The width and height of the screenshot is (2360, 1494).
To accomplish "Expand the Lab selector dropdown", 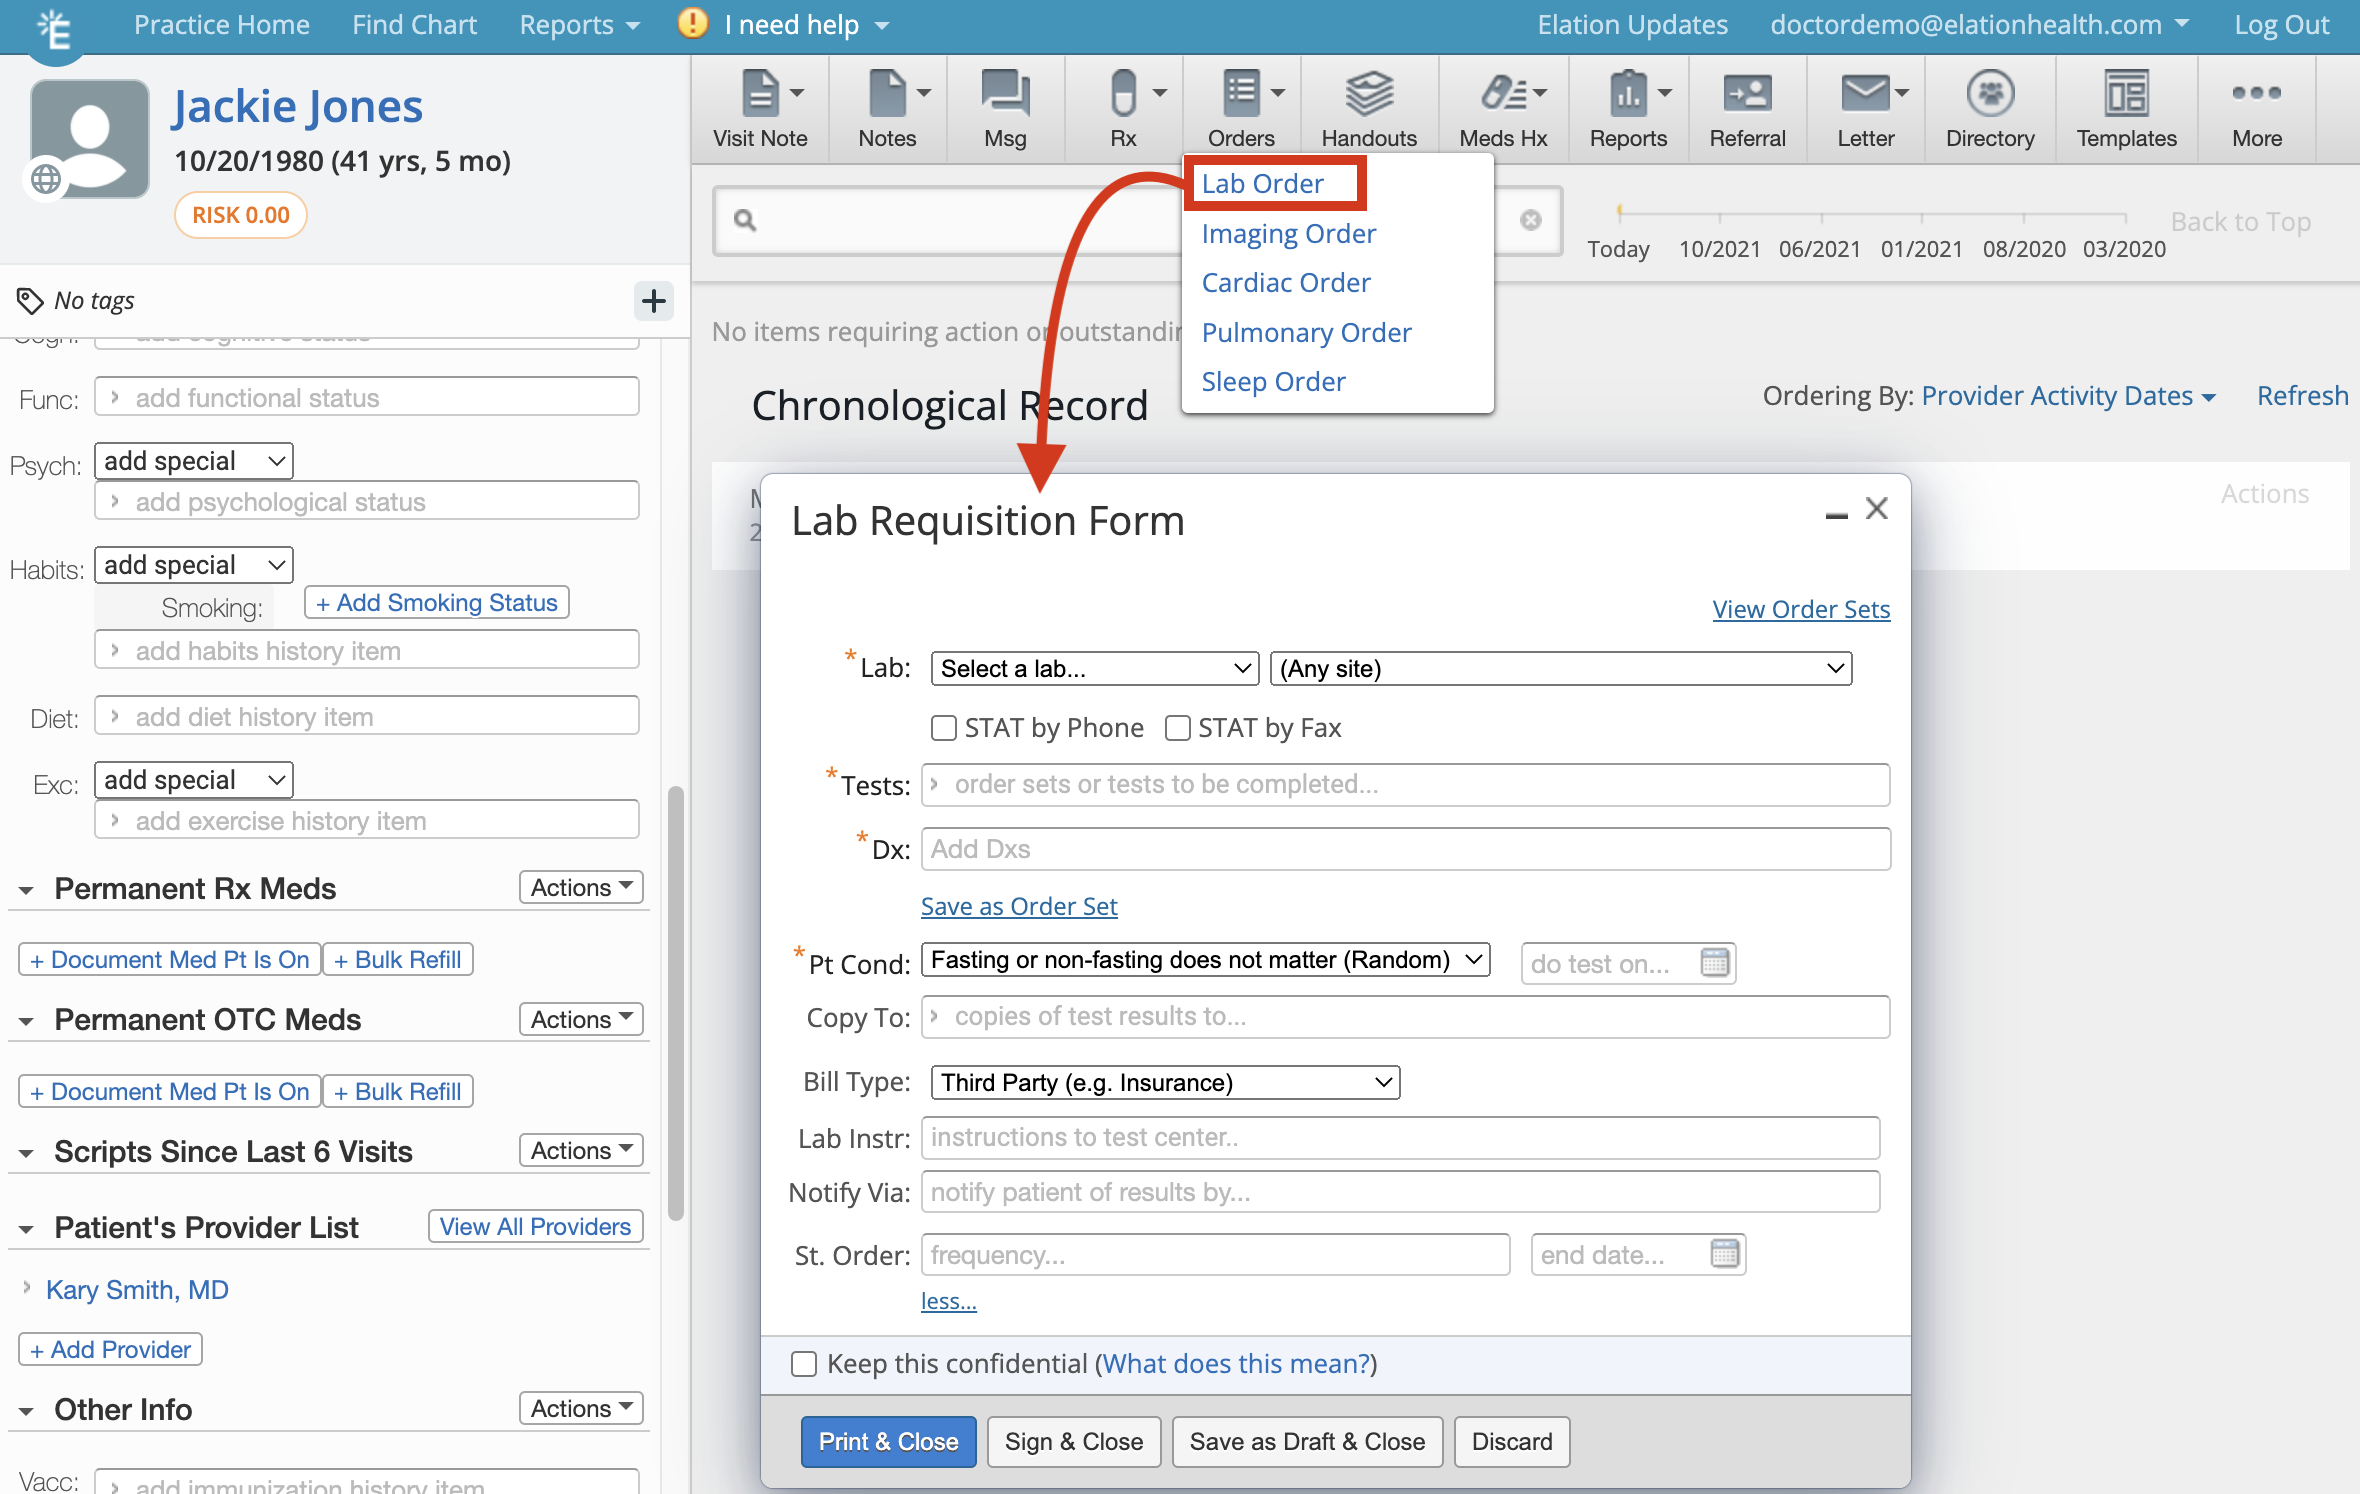I will (x=1087, y=669).
